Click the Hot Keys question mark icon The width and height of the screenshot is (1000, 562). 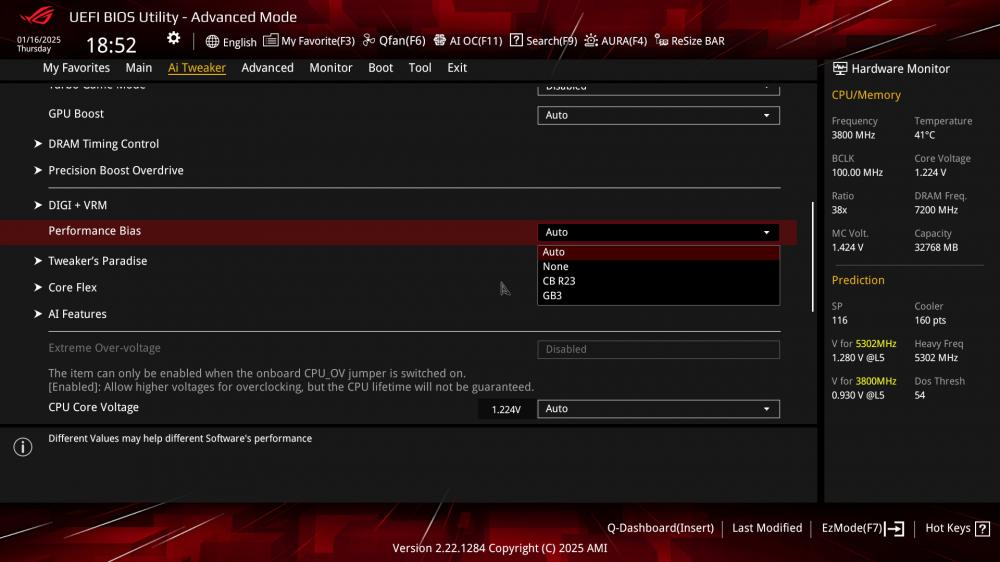982,528
